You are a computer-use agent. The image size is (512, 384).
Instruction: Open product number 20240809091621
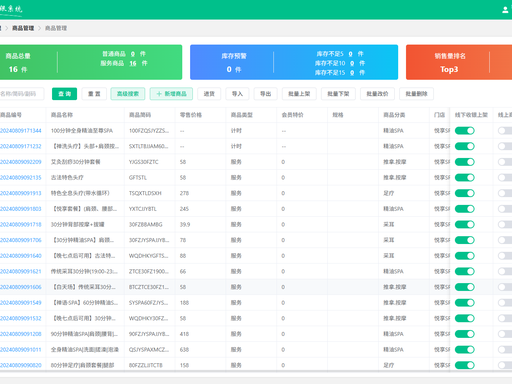(x=21, y=271)
